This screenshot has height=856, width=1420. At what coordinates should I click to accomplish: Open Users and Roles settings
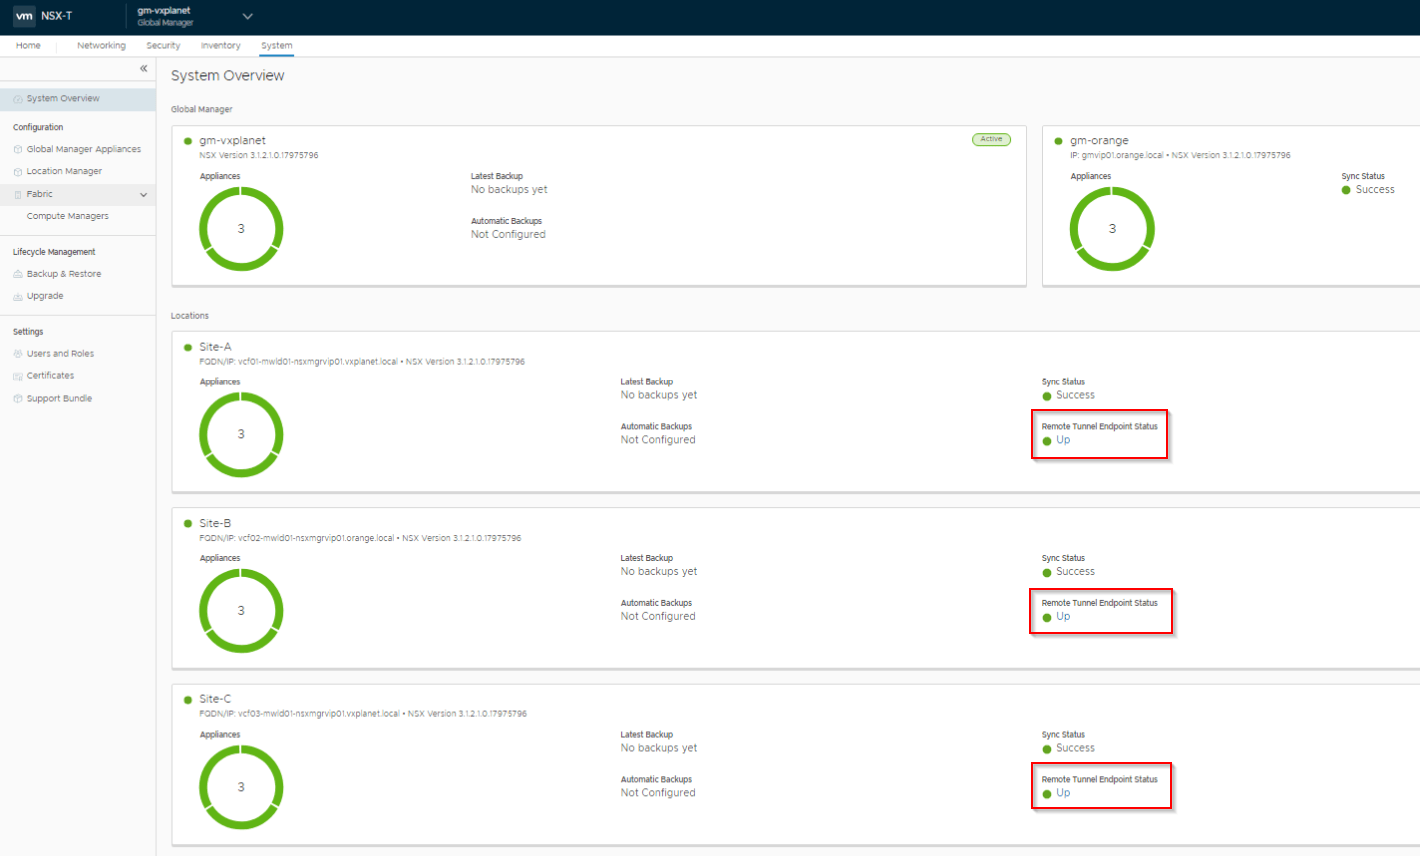click(x=60, y=353)
